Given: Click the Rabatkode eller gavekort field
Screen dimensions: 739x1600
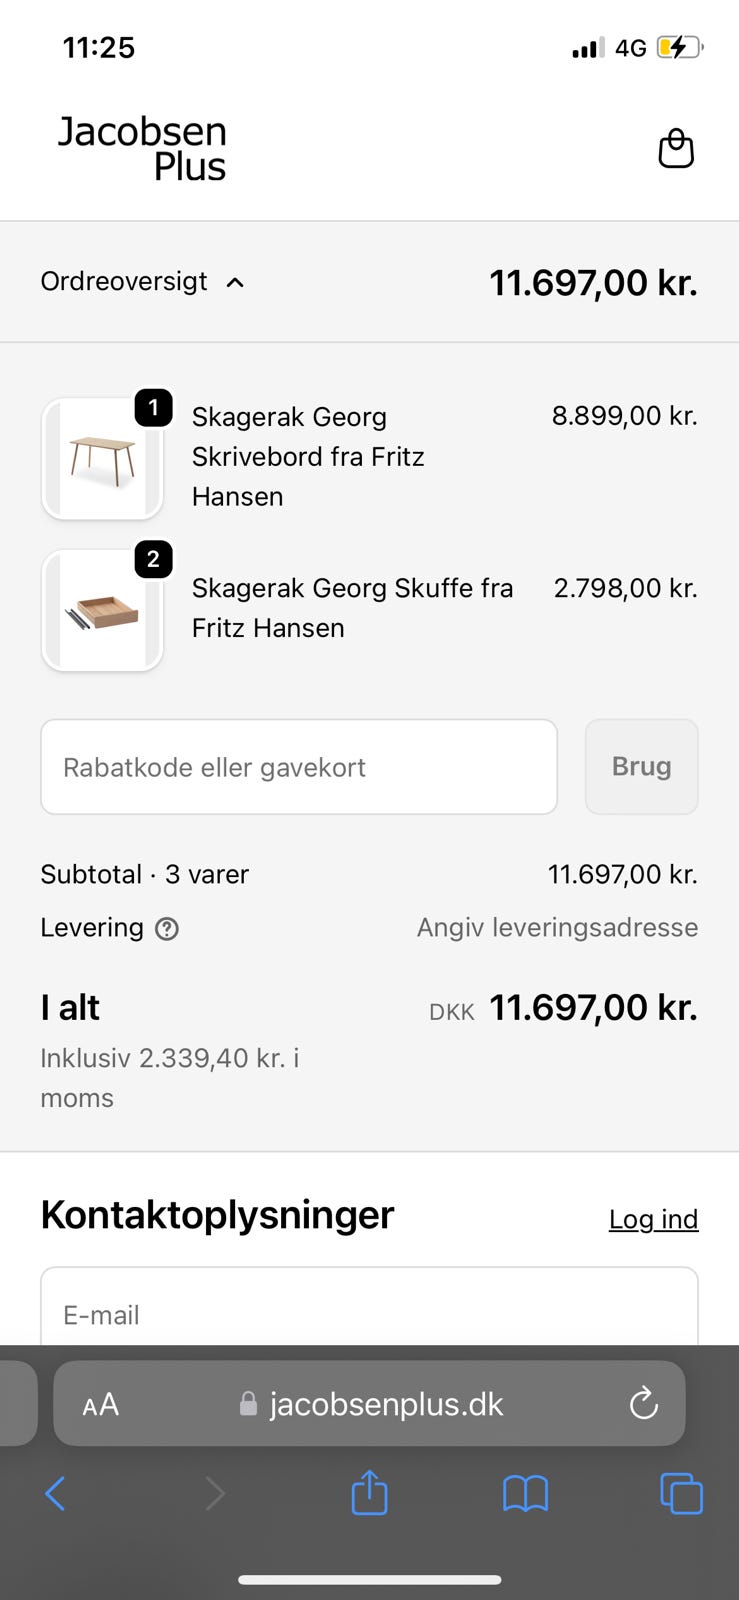Looking at the screenshot, I should point(298,767).
